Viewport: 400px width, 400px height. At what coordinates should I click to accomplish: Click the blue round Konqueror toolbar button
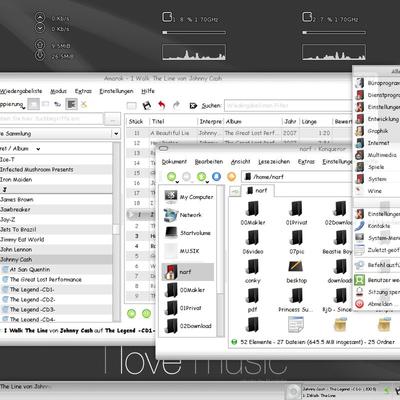pyautogui.click(x=216, y=176)
